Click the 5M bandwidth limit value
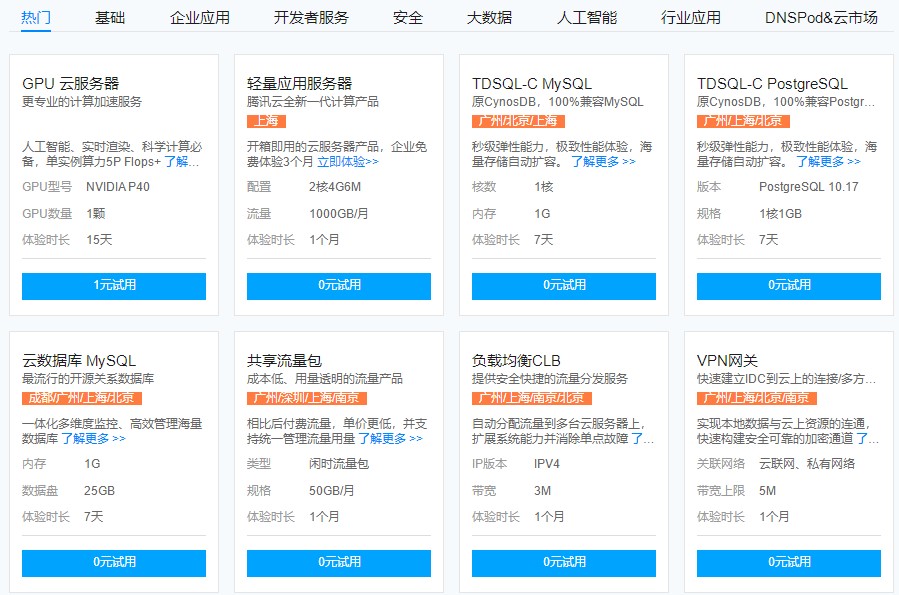 tap(767, 491)
